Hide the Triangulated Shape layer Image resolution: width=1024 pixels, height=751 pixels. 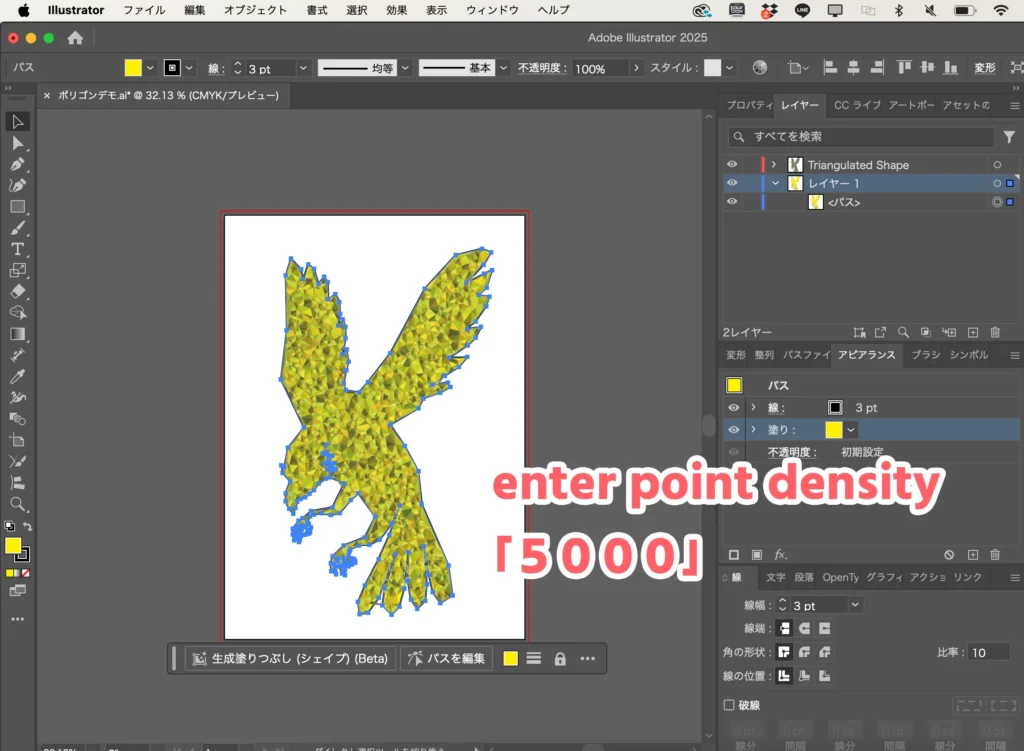point(732,165)
